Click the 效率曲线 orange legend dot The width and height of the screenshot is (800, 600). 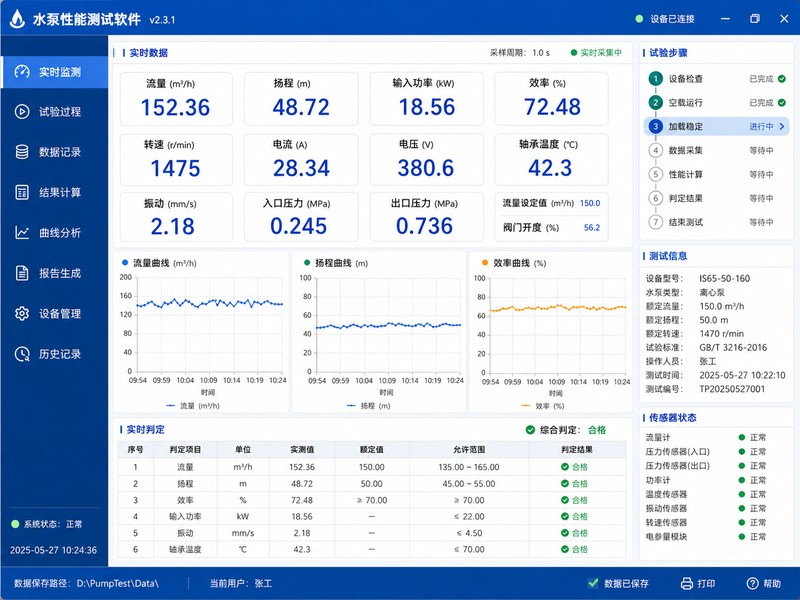pos(485,263)
